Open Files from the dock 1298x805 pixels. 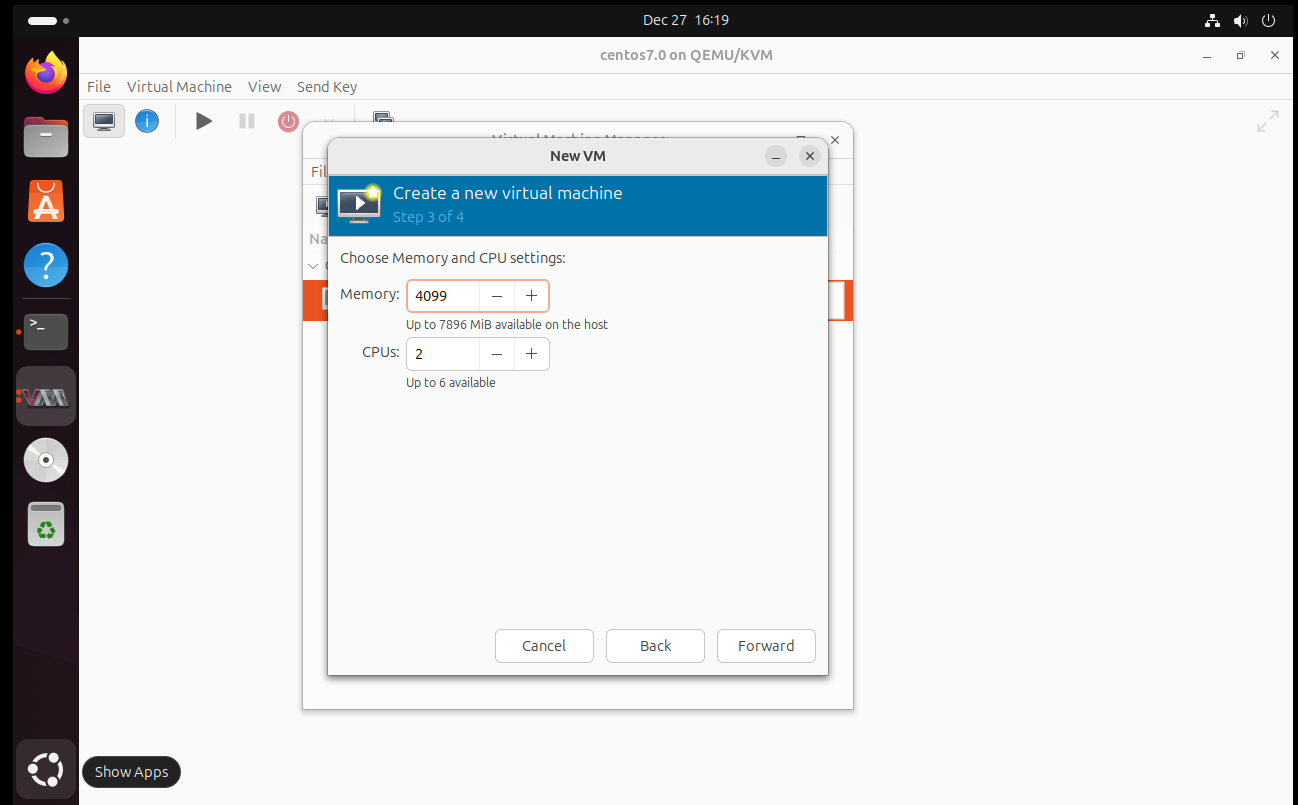coord(46,138)
